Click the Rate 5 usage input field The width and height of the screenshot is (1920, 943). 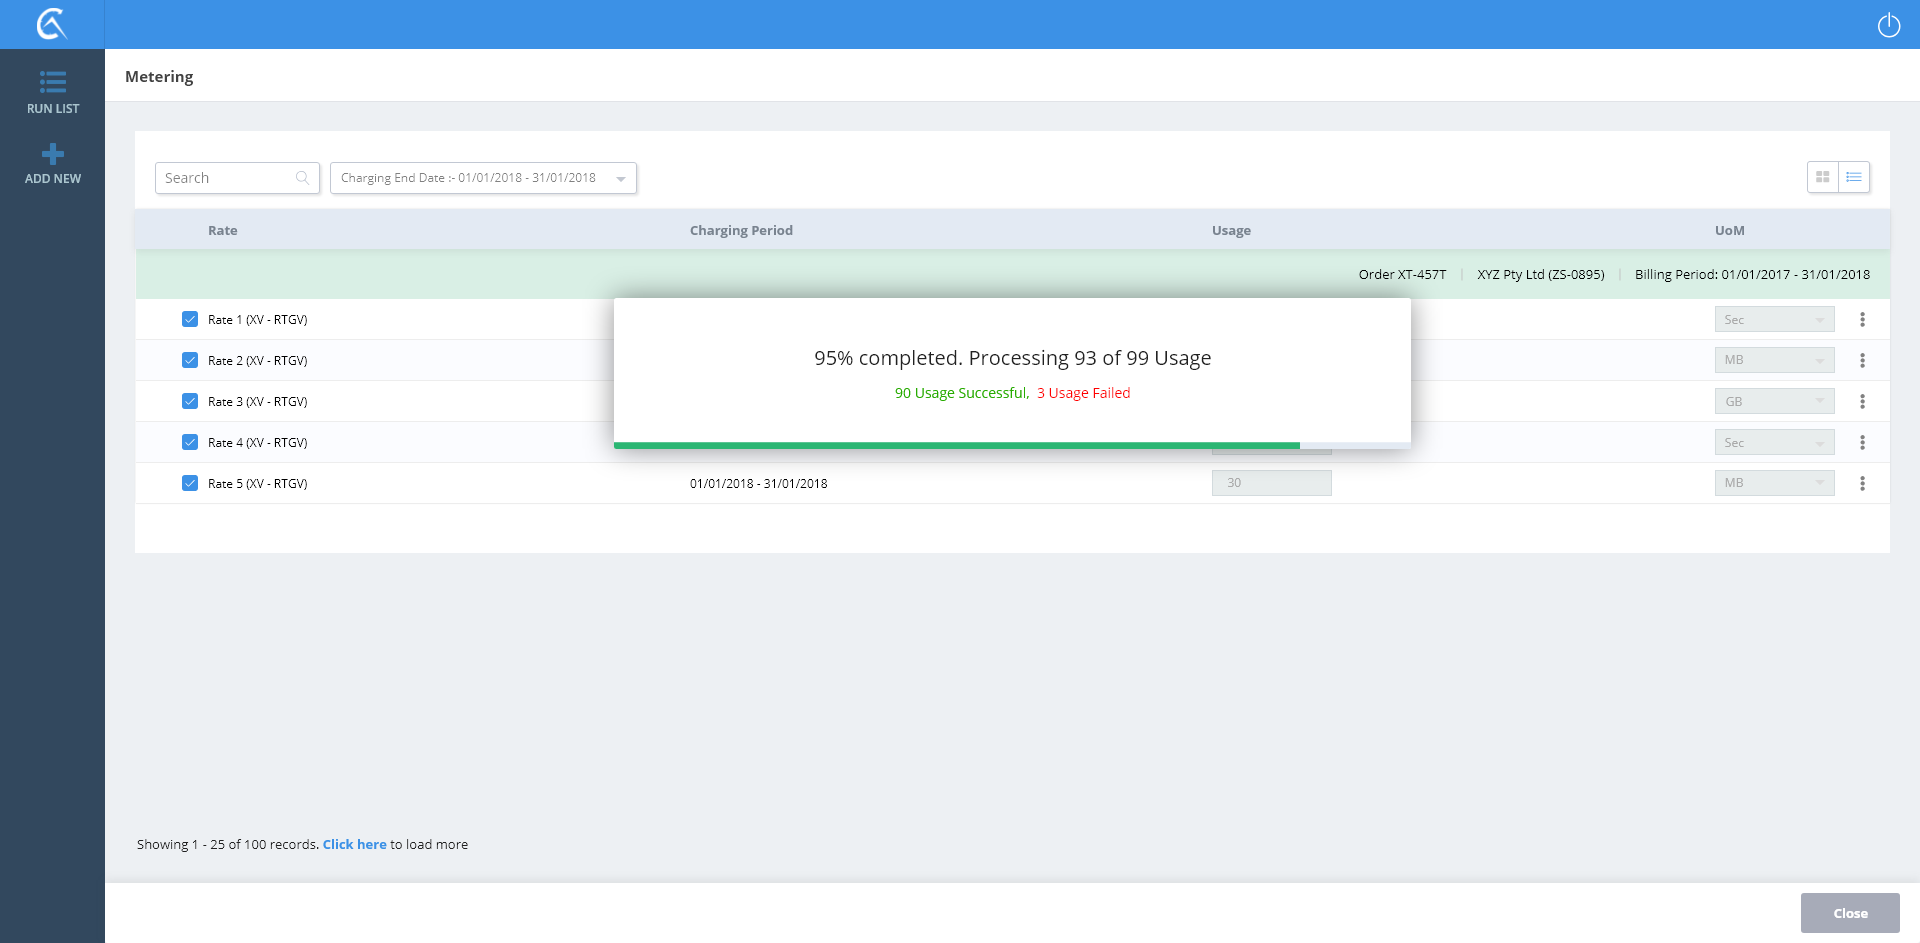(1271, 484)
